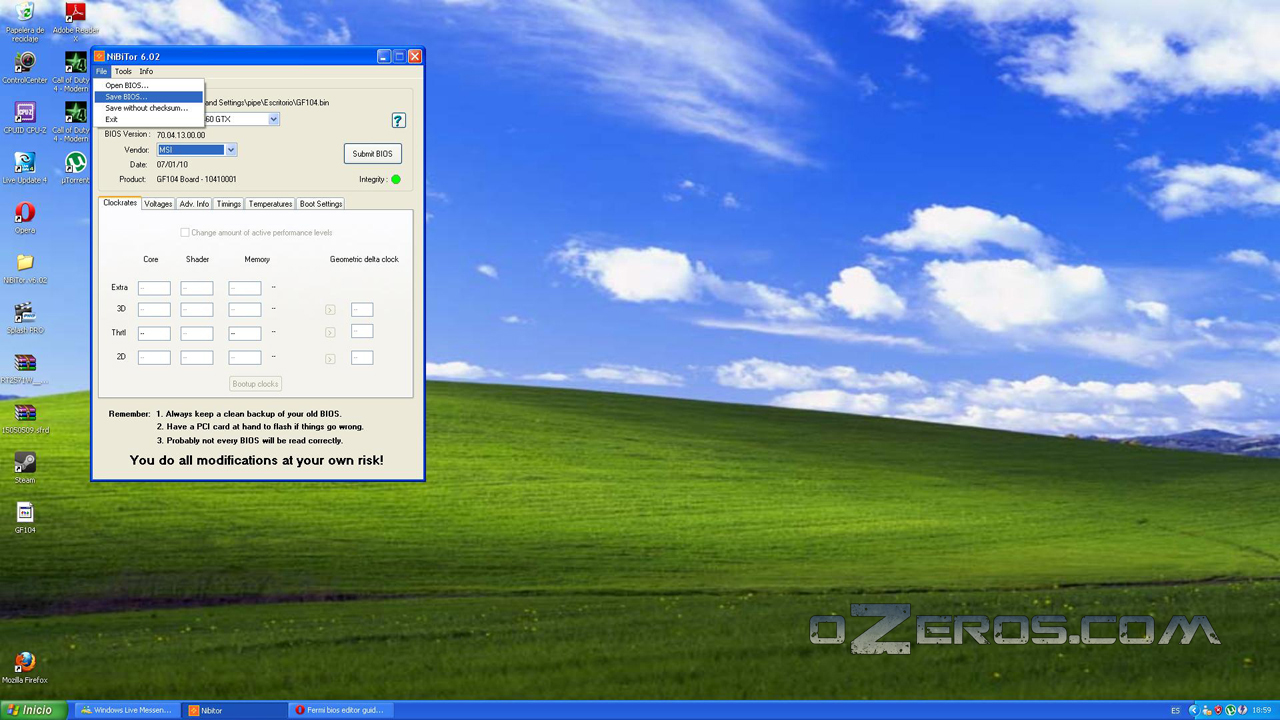Open the Opera browser shortcut
Viewport: 1280px width, 720px height.
click(25, 218)
